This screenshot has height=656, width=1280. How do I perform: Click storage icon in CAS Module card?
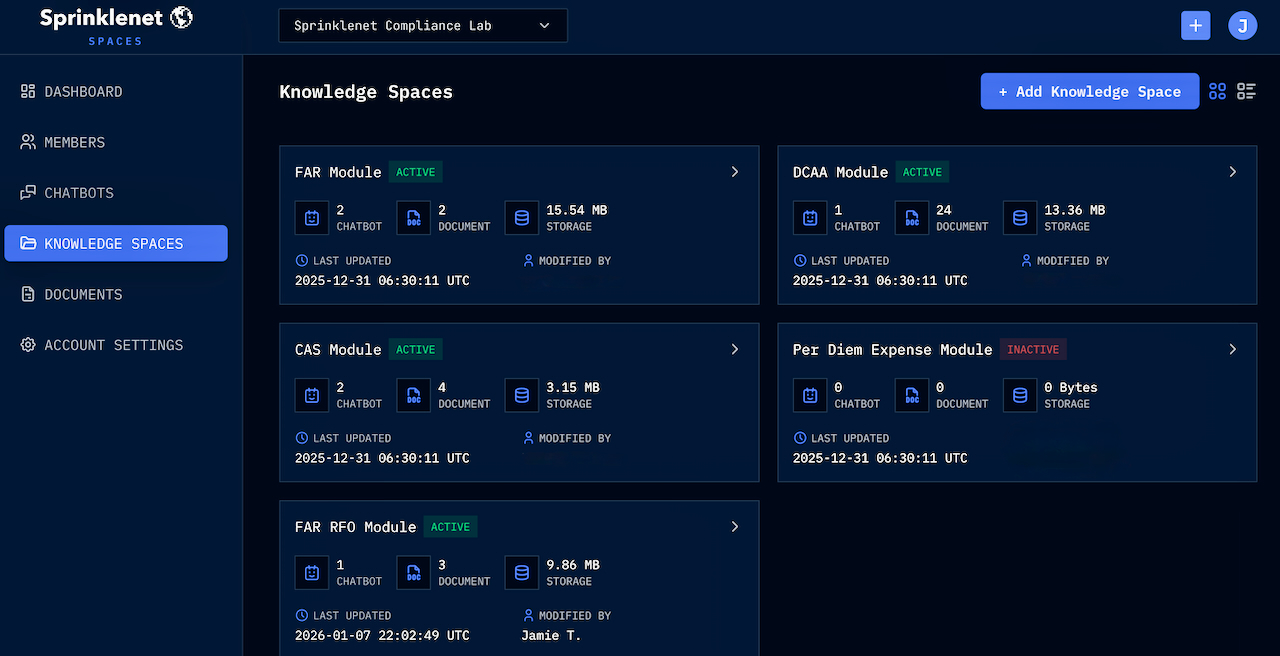(x=521, y=395)
